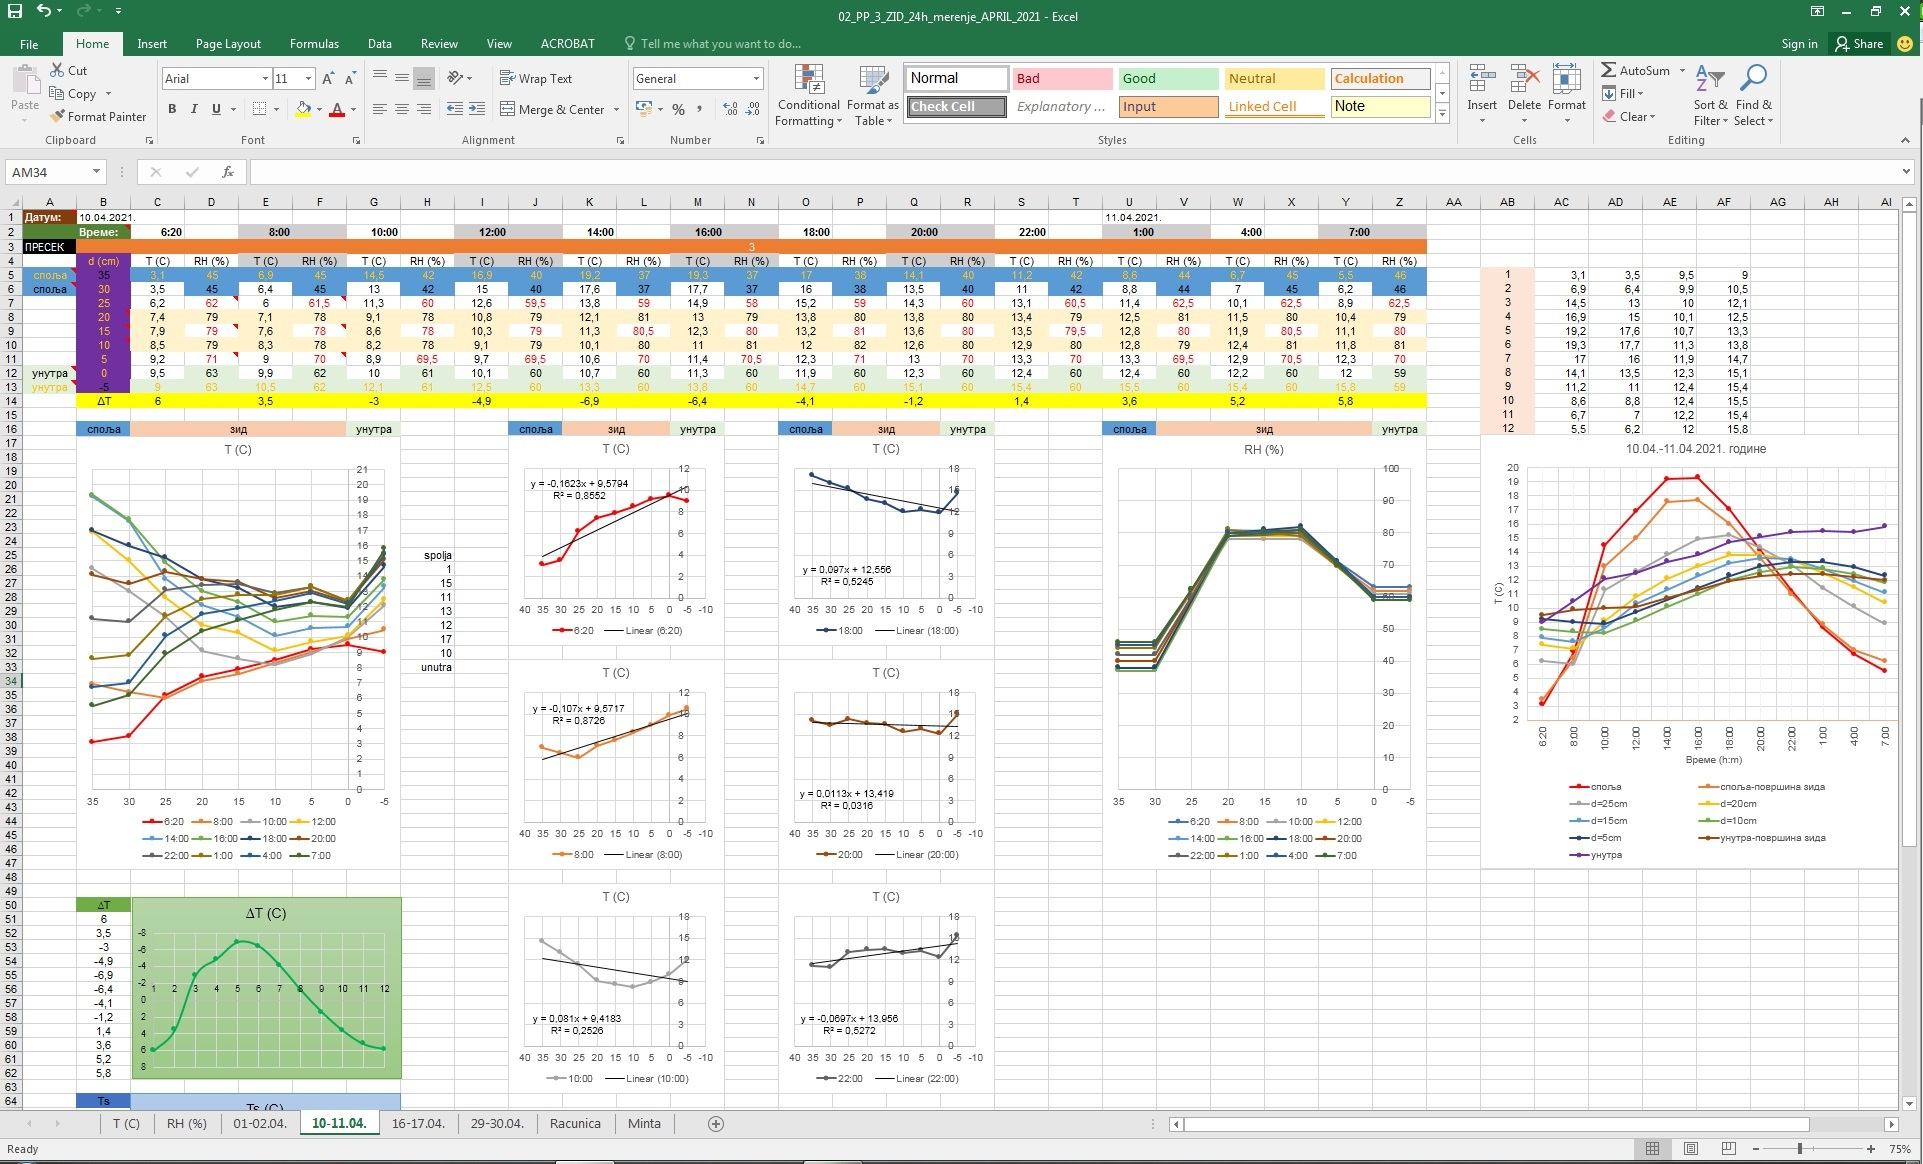
Task: Open the Name Box dropdown arrow
Action: coord(96,172)
